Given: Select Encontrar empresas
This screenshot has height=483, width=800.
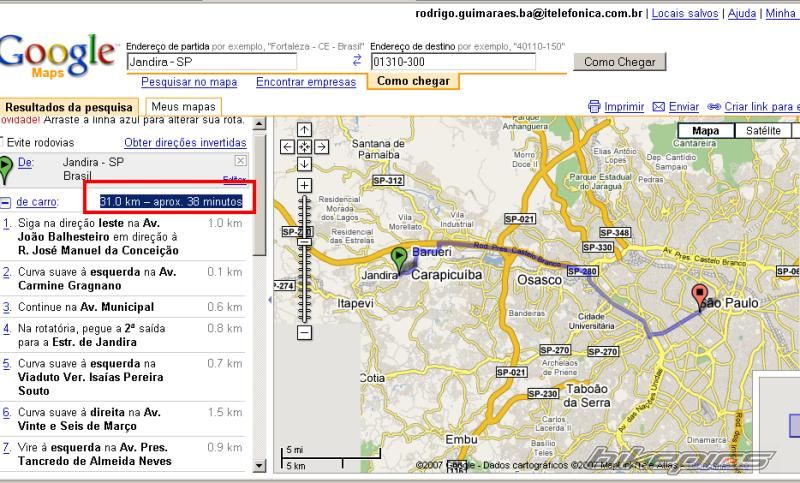Looking at the screenshot, I should coord(306,82).
